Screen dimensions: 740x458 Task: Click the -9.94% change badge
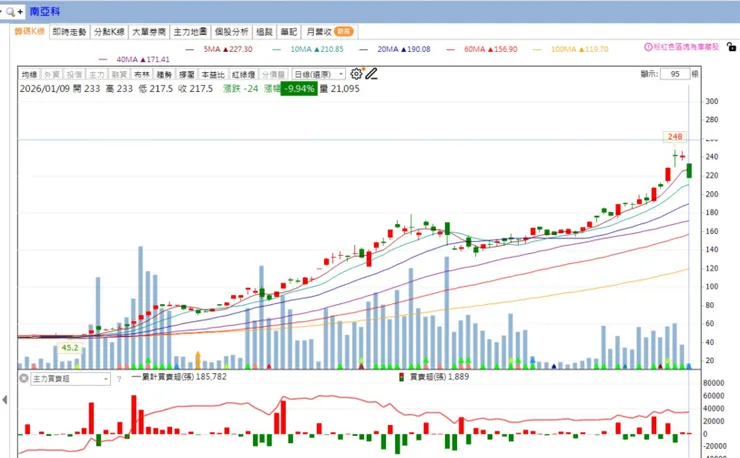point(299,89)
